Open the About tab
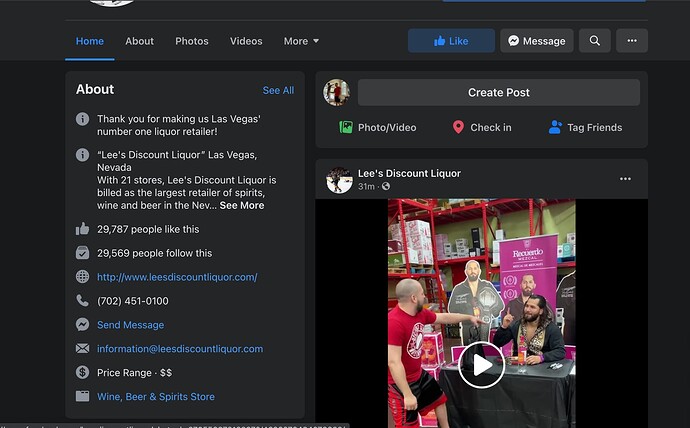This screenshot has height=428, width=690. tap(139, 41)
